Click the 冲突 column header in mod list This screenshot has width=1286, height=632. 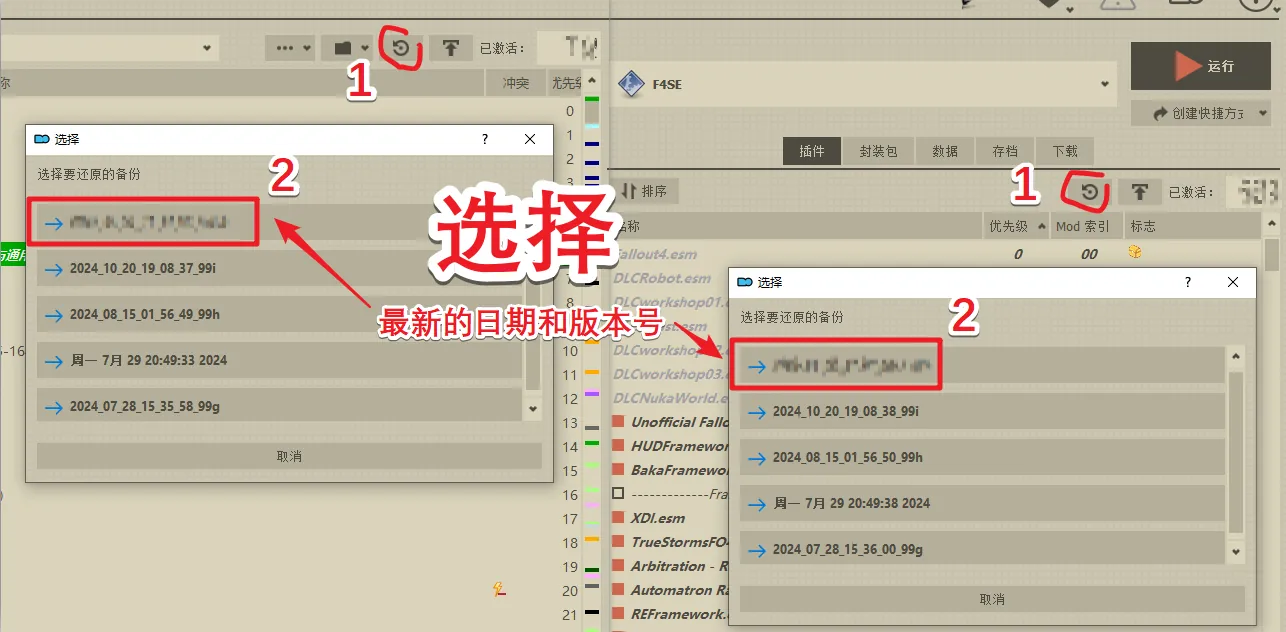click(516, 83)
